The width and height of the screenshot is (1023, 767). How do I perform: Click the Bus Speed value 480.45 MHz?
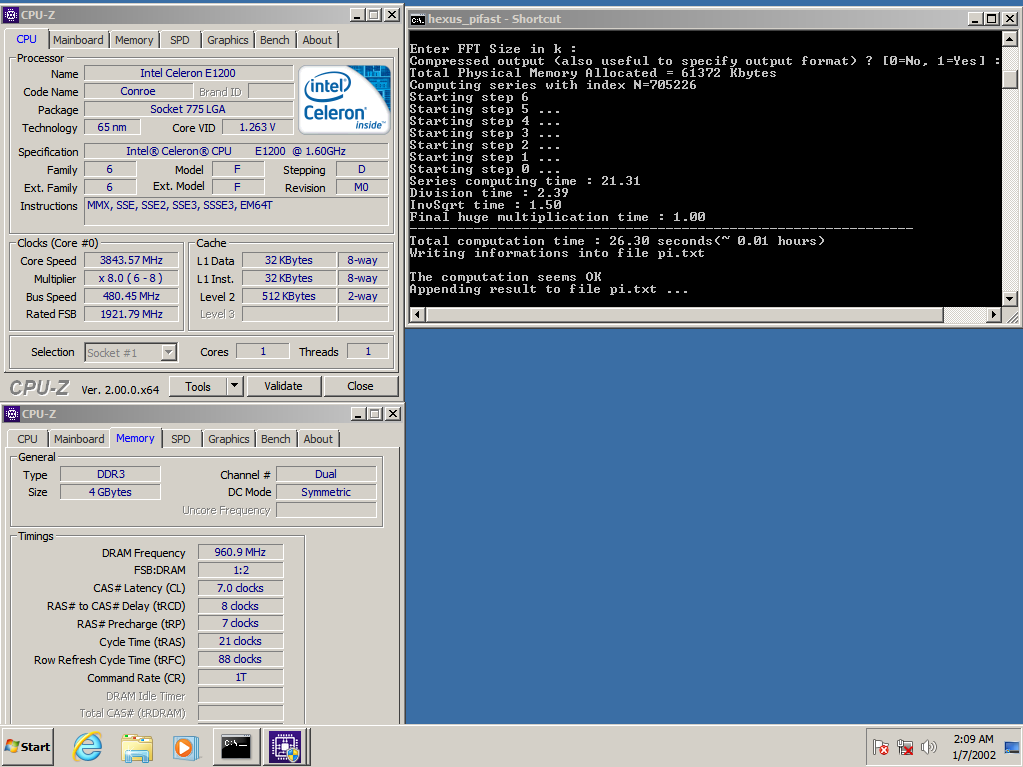(131, 296)
